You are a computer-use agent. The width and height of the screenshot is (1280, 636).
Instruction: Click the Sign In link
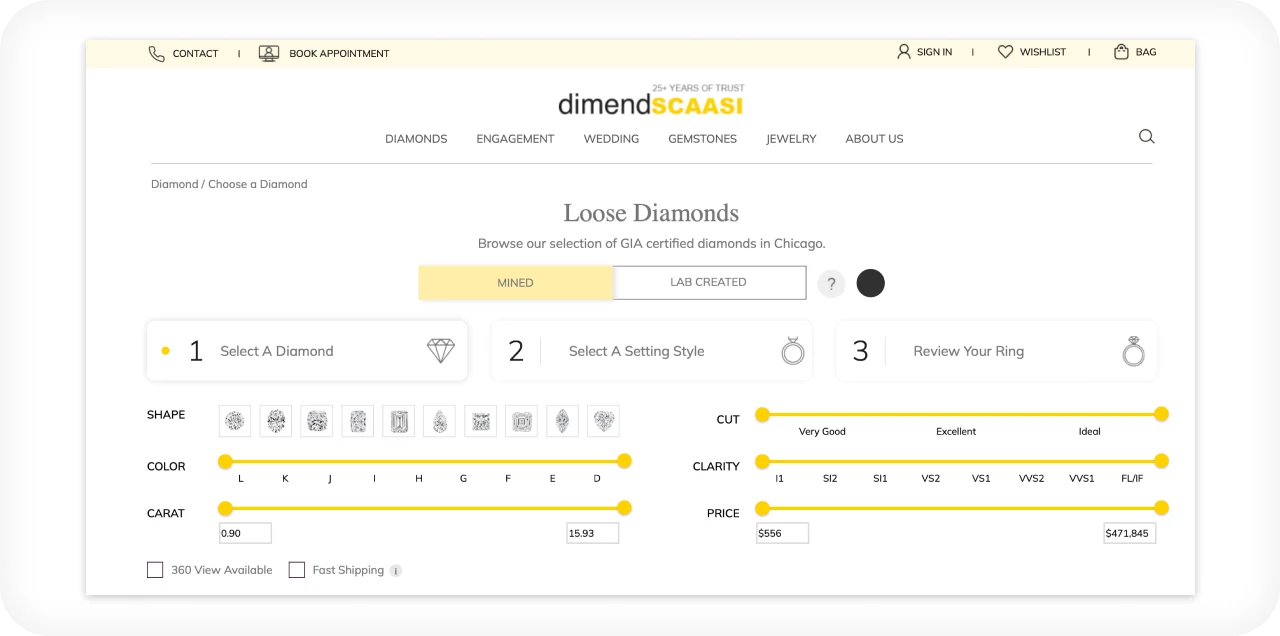pos(934,52)
